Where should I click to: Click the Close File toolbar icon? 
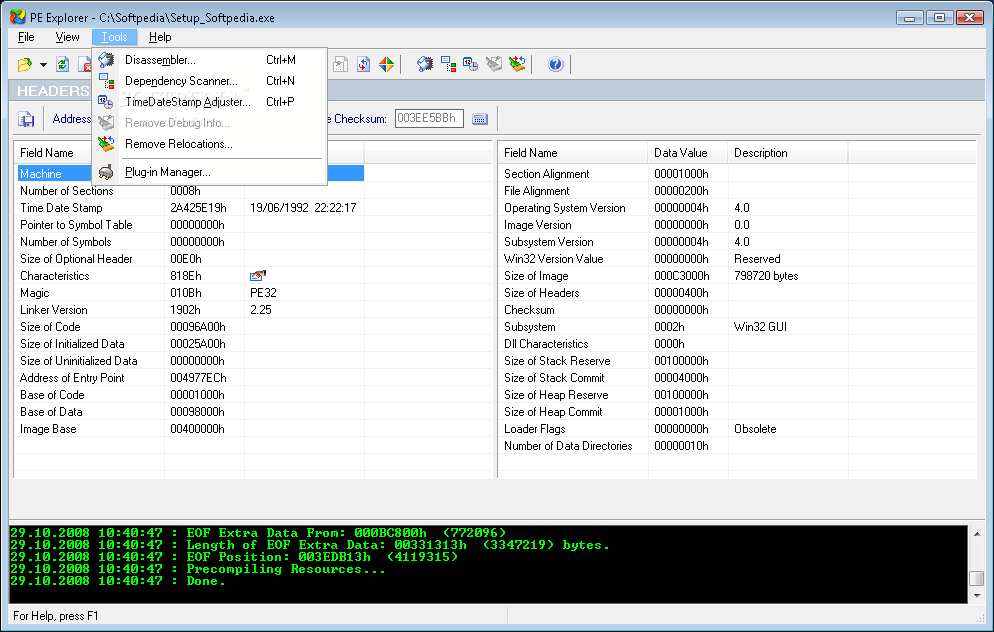(85, 64)
